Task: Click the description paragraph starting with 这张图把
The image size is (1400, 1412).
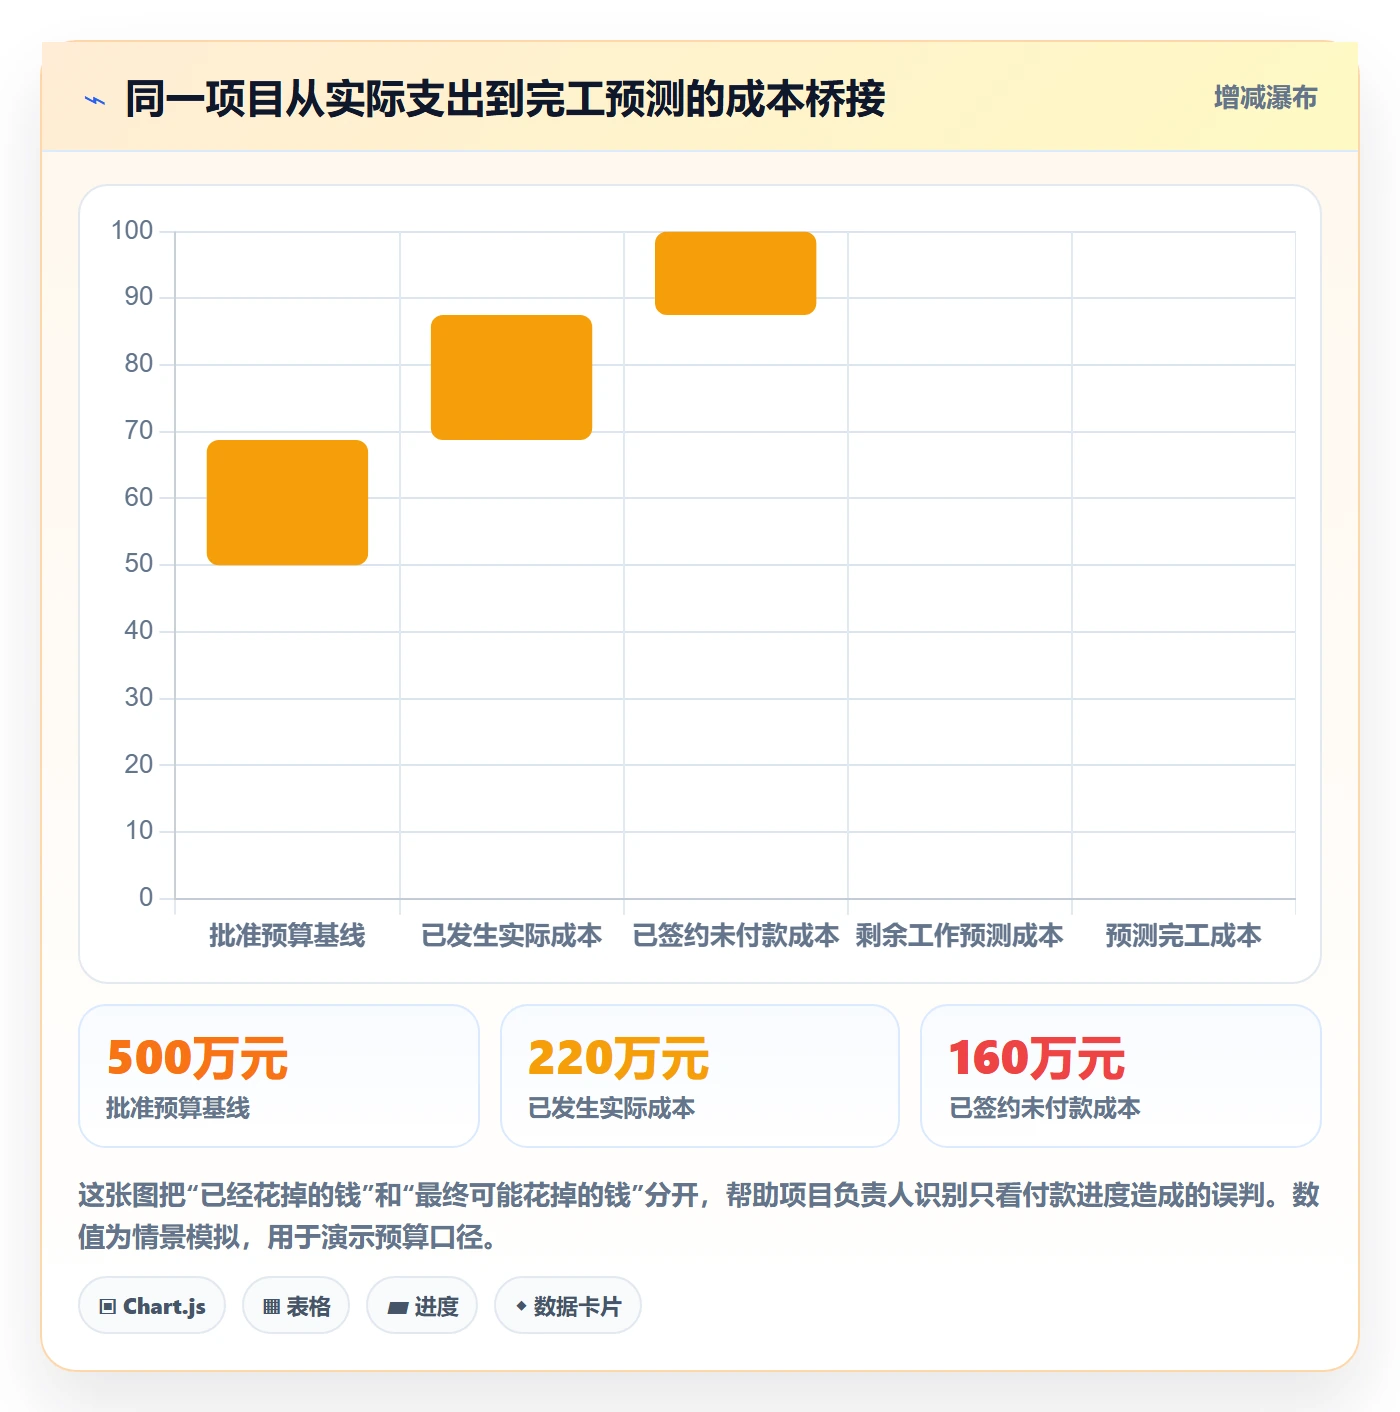Action: 699,1216
